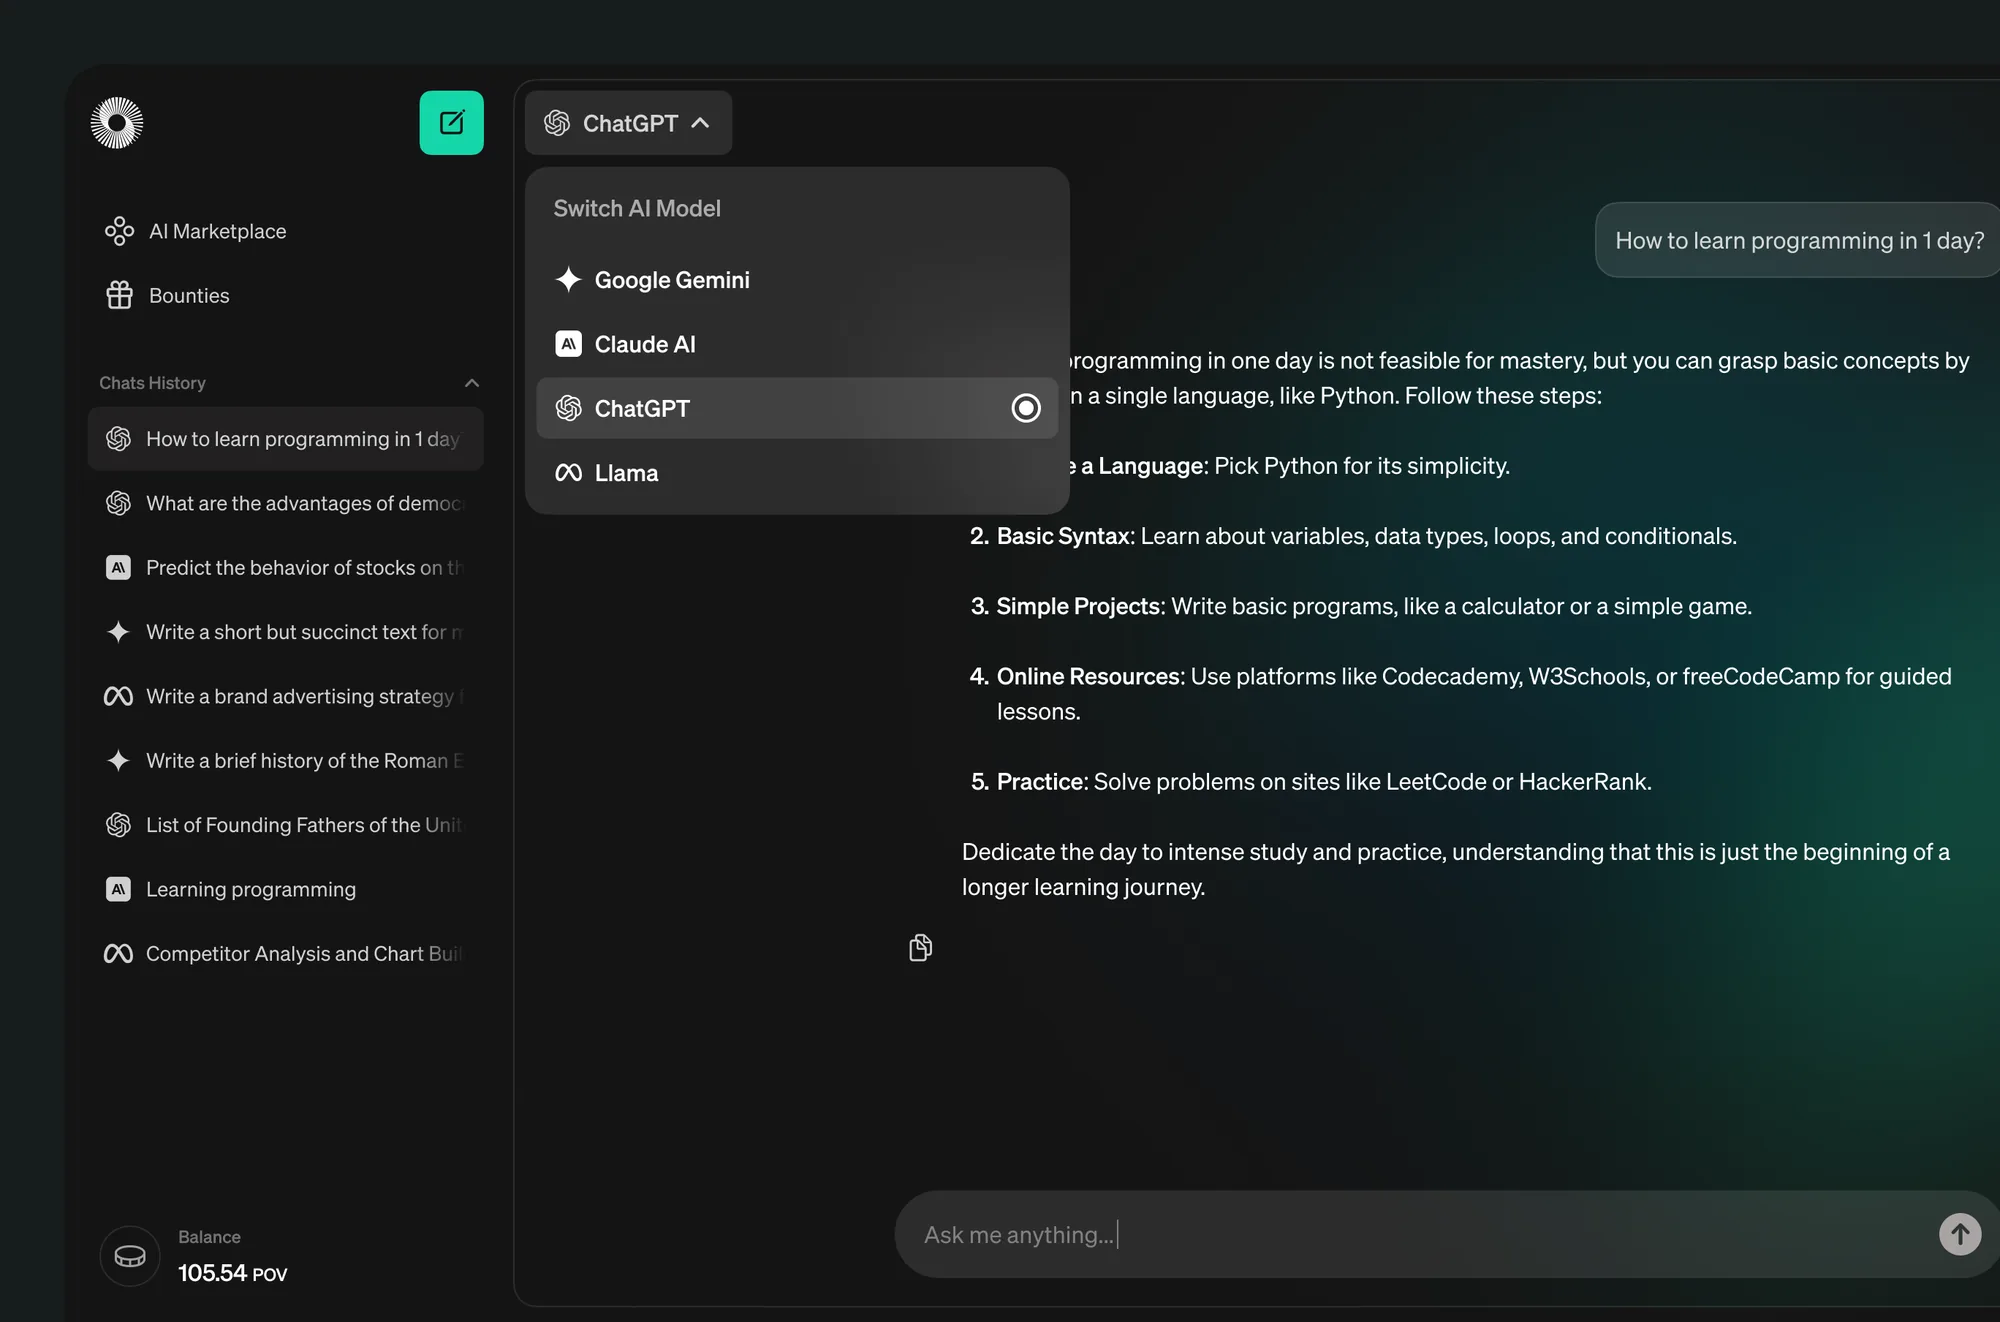
Task: Open chat 'Write a short but succinct text for'
Action: point(286,632)
